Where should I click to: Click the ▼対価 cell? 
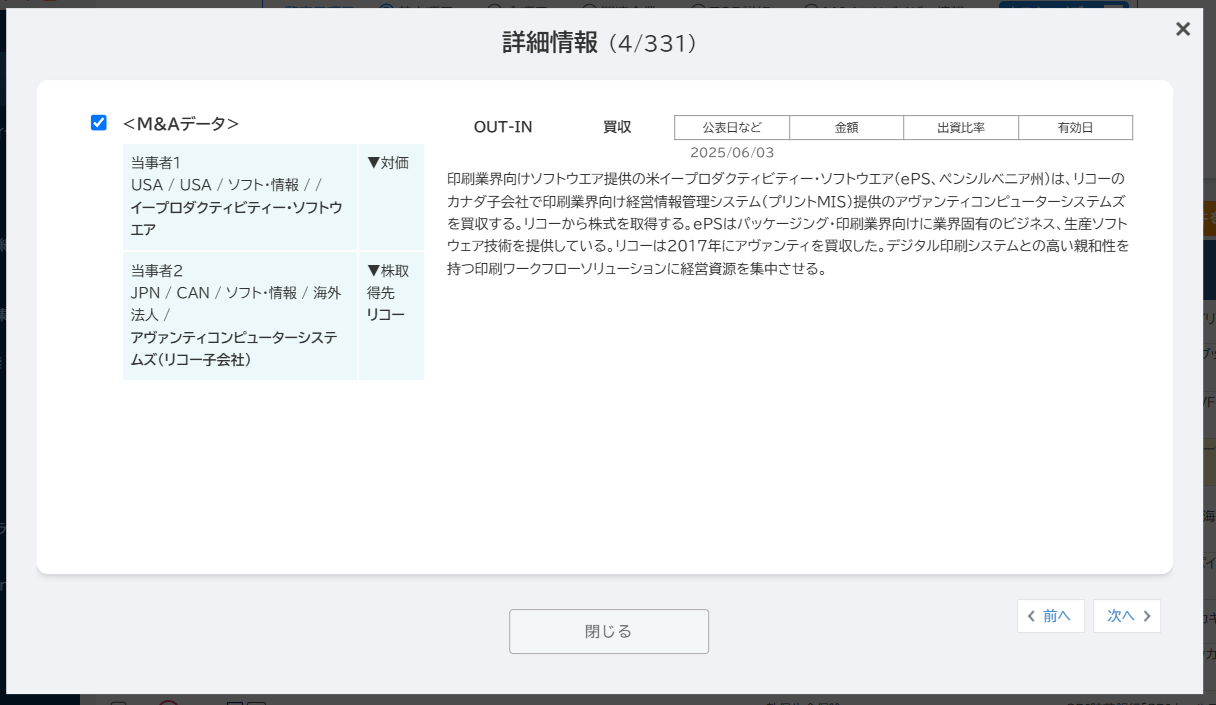[391, 196]
